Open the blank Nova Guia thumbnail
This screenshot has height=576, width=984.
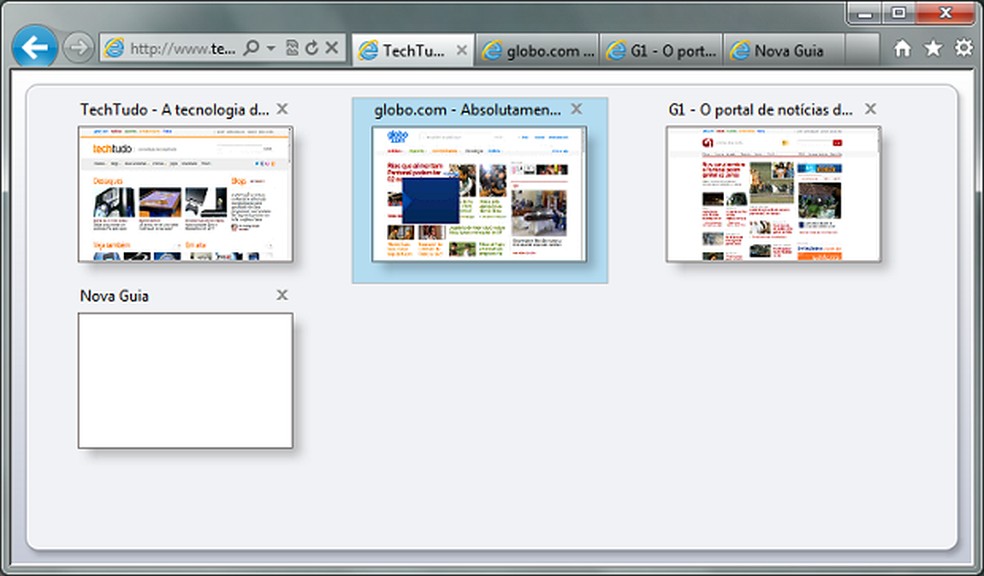(x=185, y=381)
